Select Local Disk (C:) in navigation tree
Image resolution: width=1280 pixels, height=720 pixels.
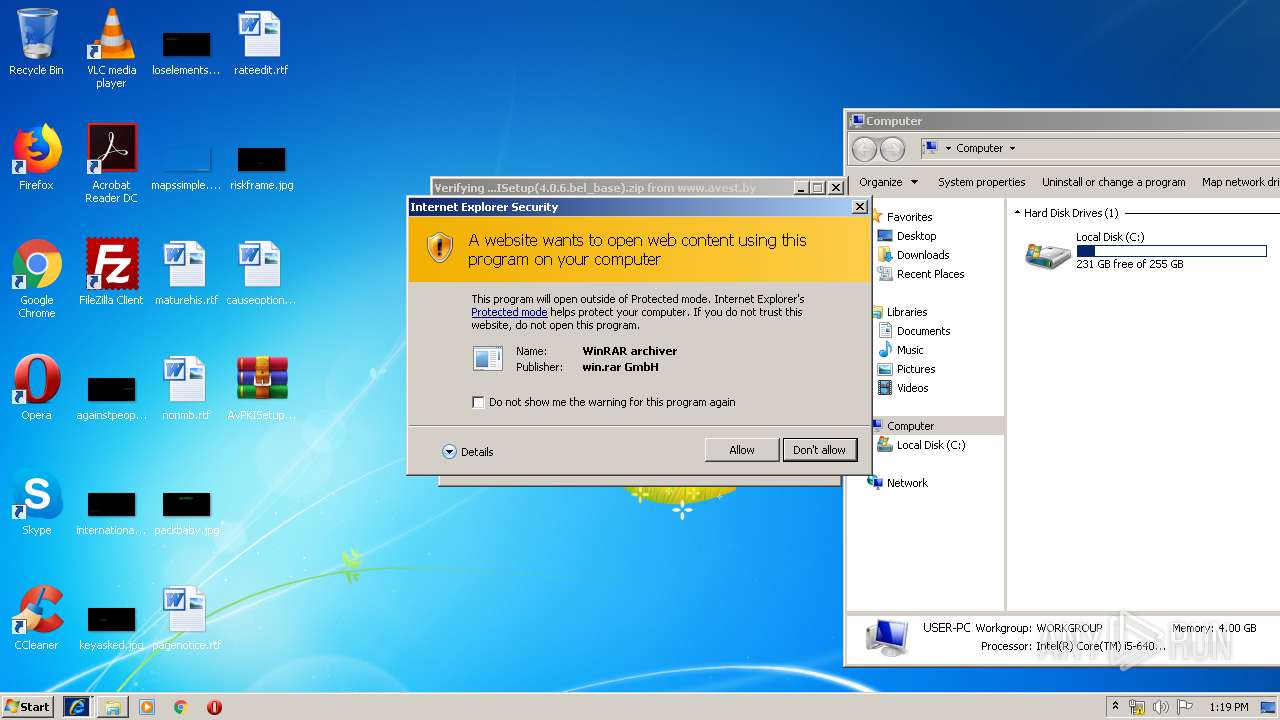coord(930,445)
